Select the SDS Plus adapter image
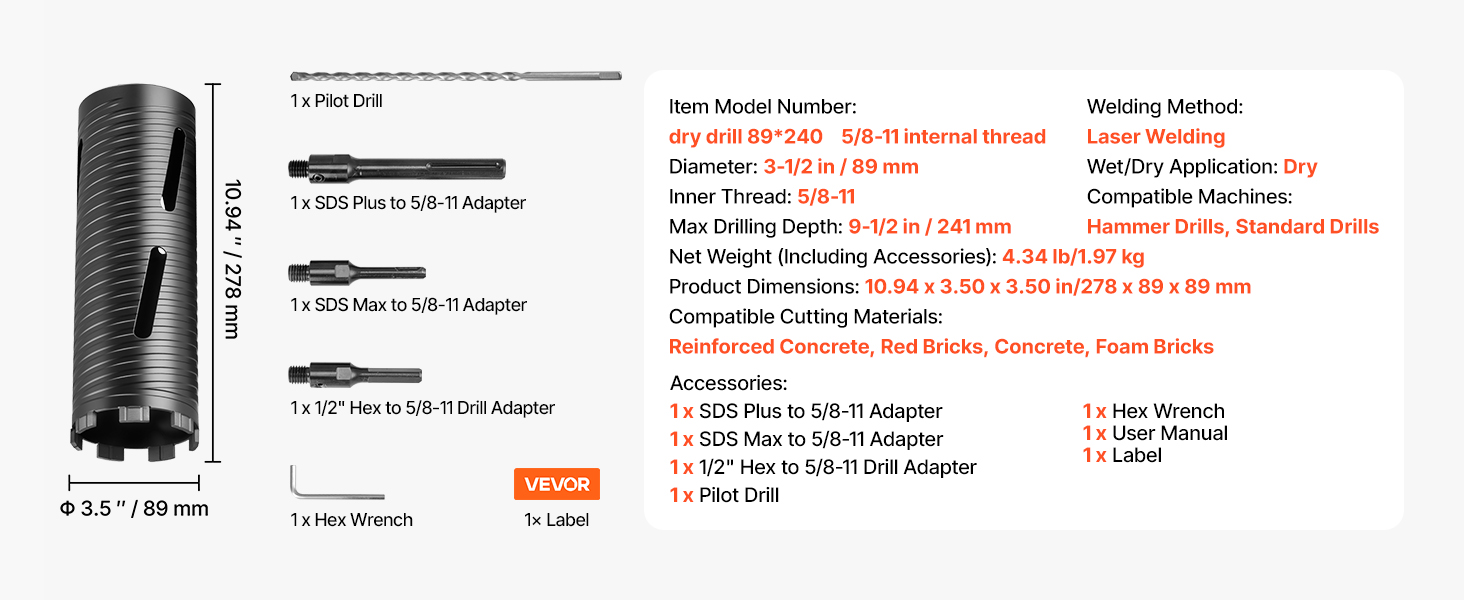The width and height of the screenshot is (1464, 600). click(x=397, y=167)
